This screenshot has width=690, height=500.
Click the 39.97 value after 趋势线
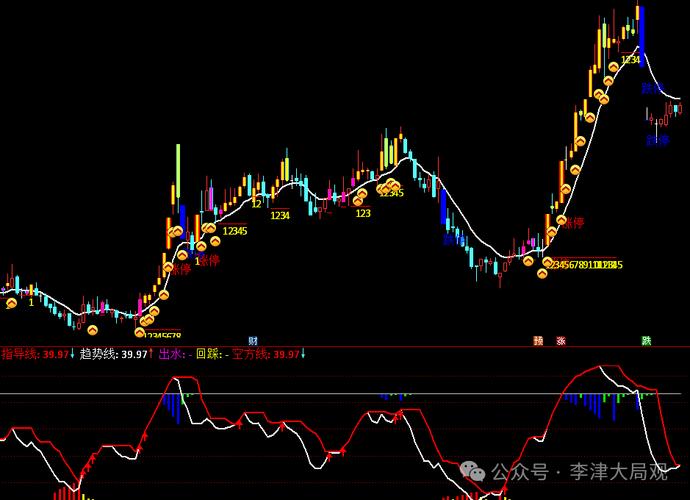pos(134,354)
